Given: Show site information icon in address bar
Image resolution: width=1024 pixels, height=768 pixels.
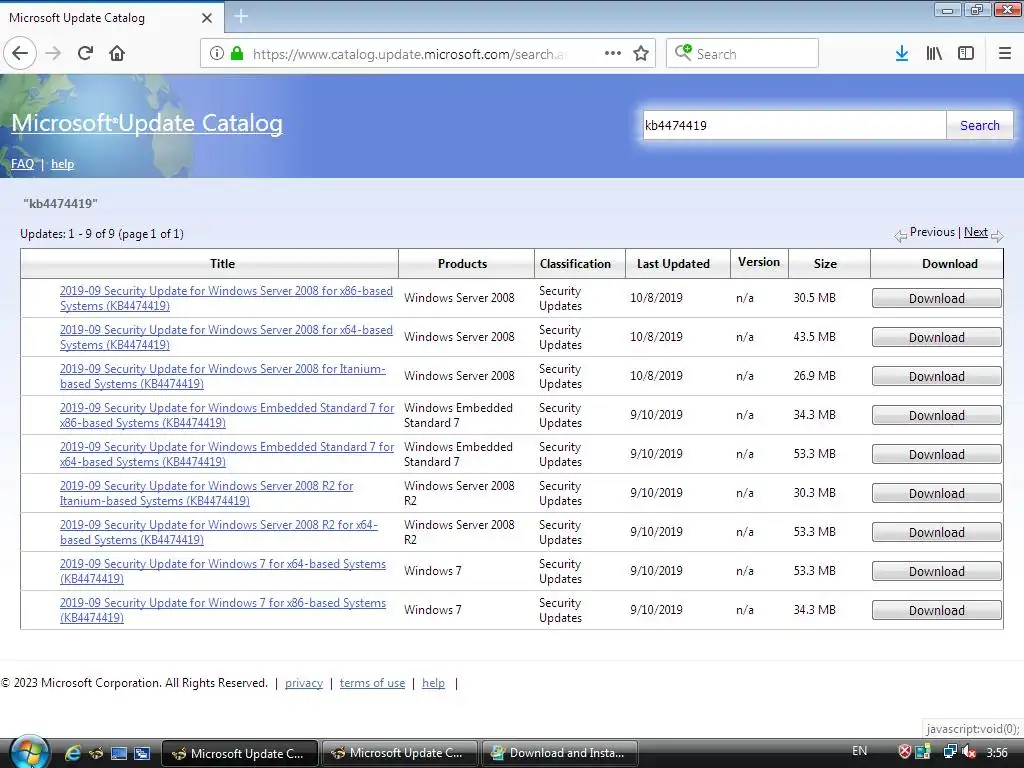Looking at the screenshot, I should pyautogui.click(x=216, y=53).
